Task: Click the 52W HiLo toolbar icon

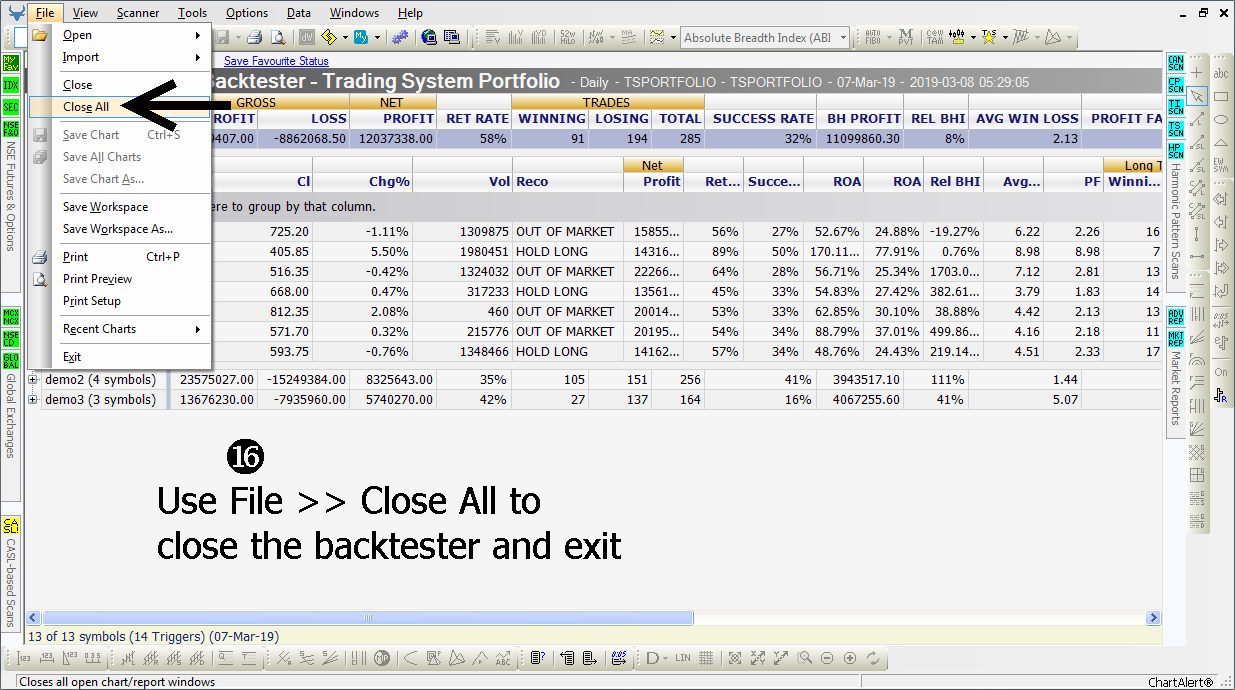Action: click(x=567, y=37)
